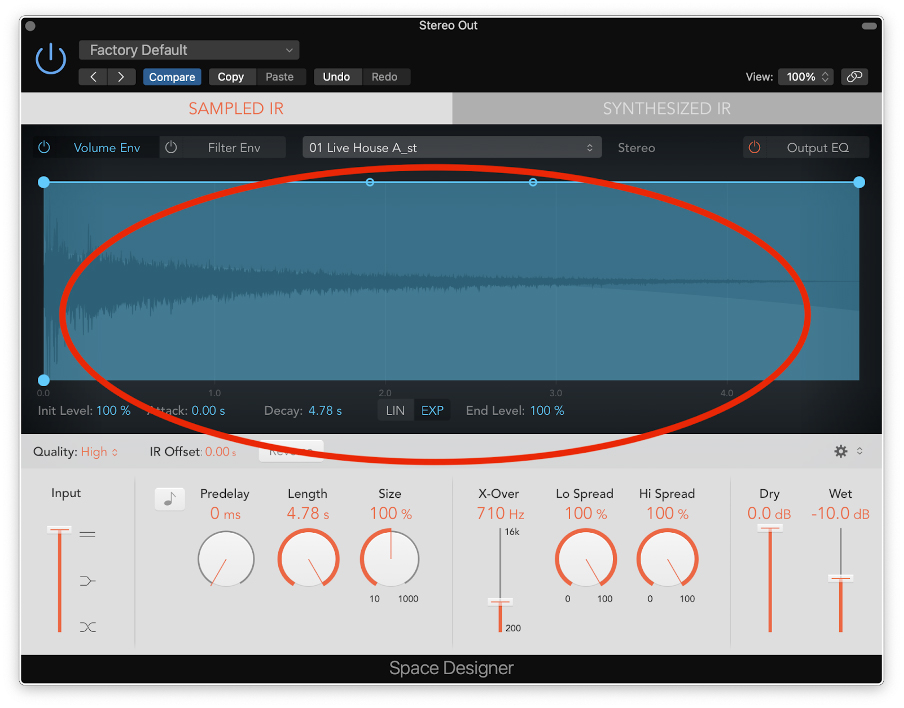The image size is (904, 708).
Task: Go to the previous preset arrow
Action: pyautogui.click(x=93, y=77)
